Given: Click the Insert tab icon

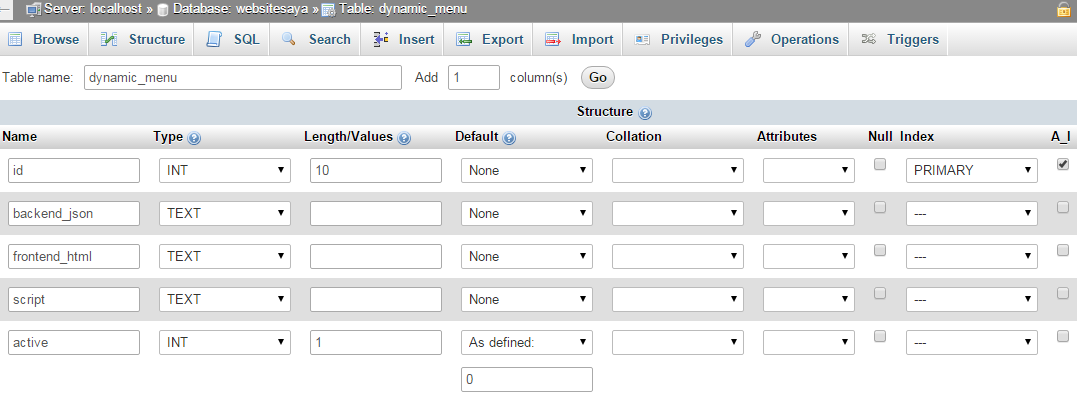Looking at the screenshot, I should (381, 39).
